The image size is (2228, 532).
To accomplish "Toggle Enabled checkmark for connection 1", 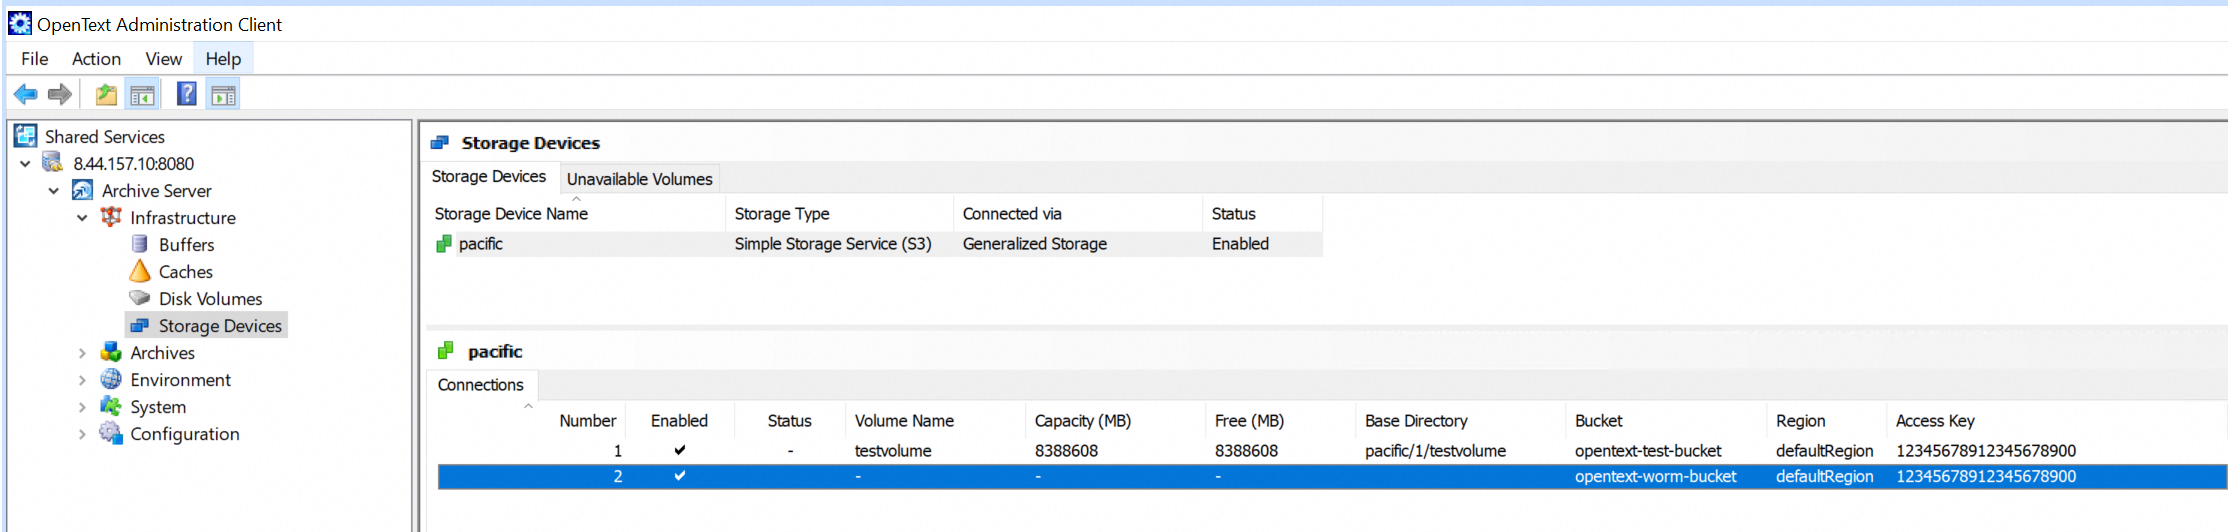I will (x=680, y=450).
